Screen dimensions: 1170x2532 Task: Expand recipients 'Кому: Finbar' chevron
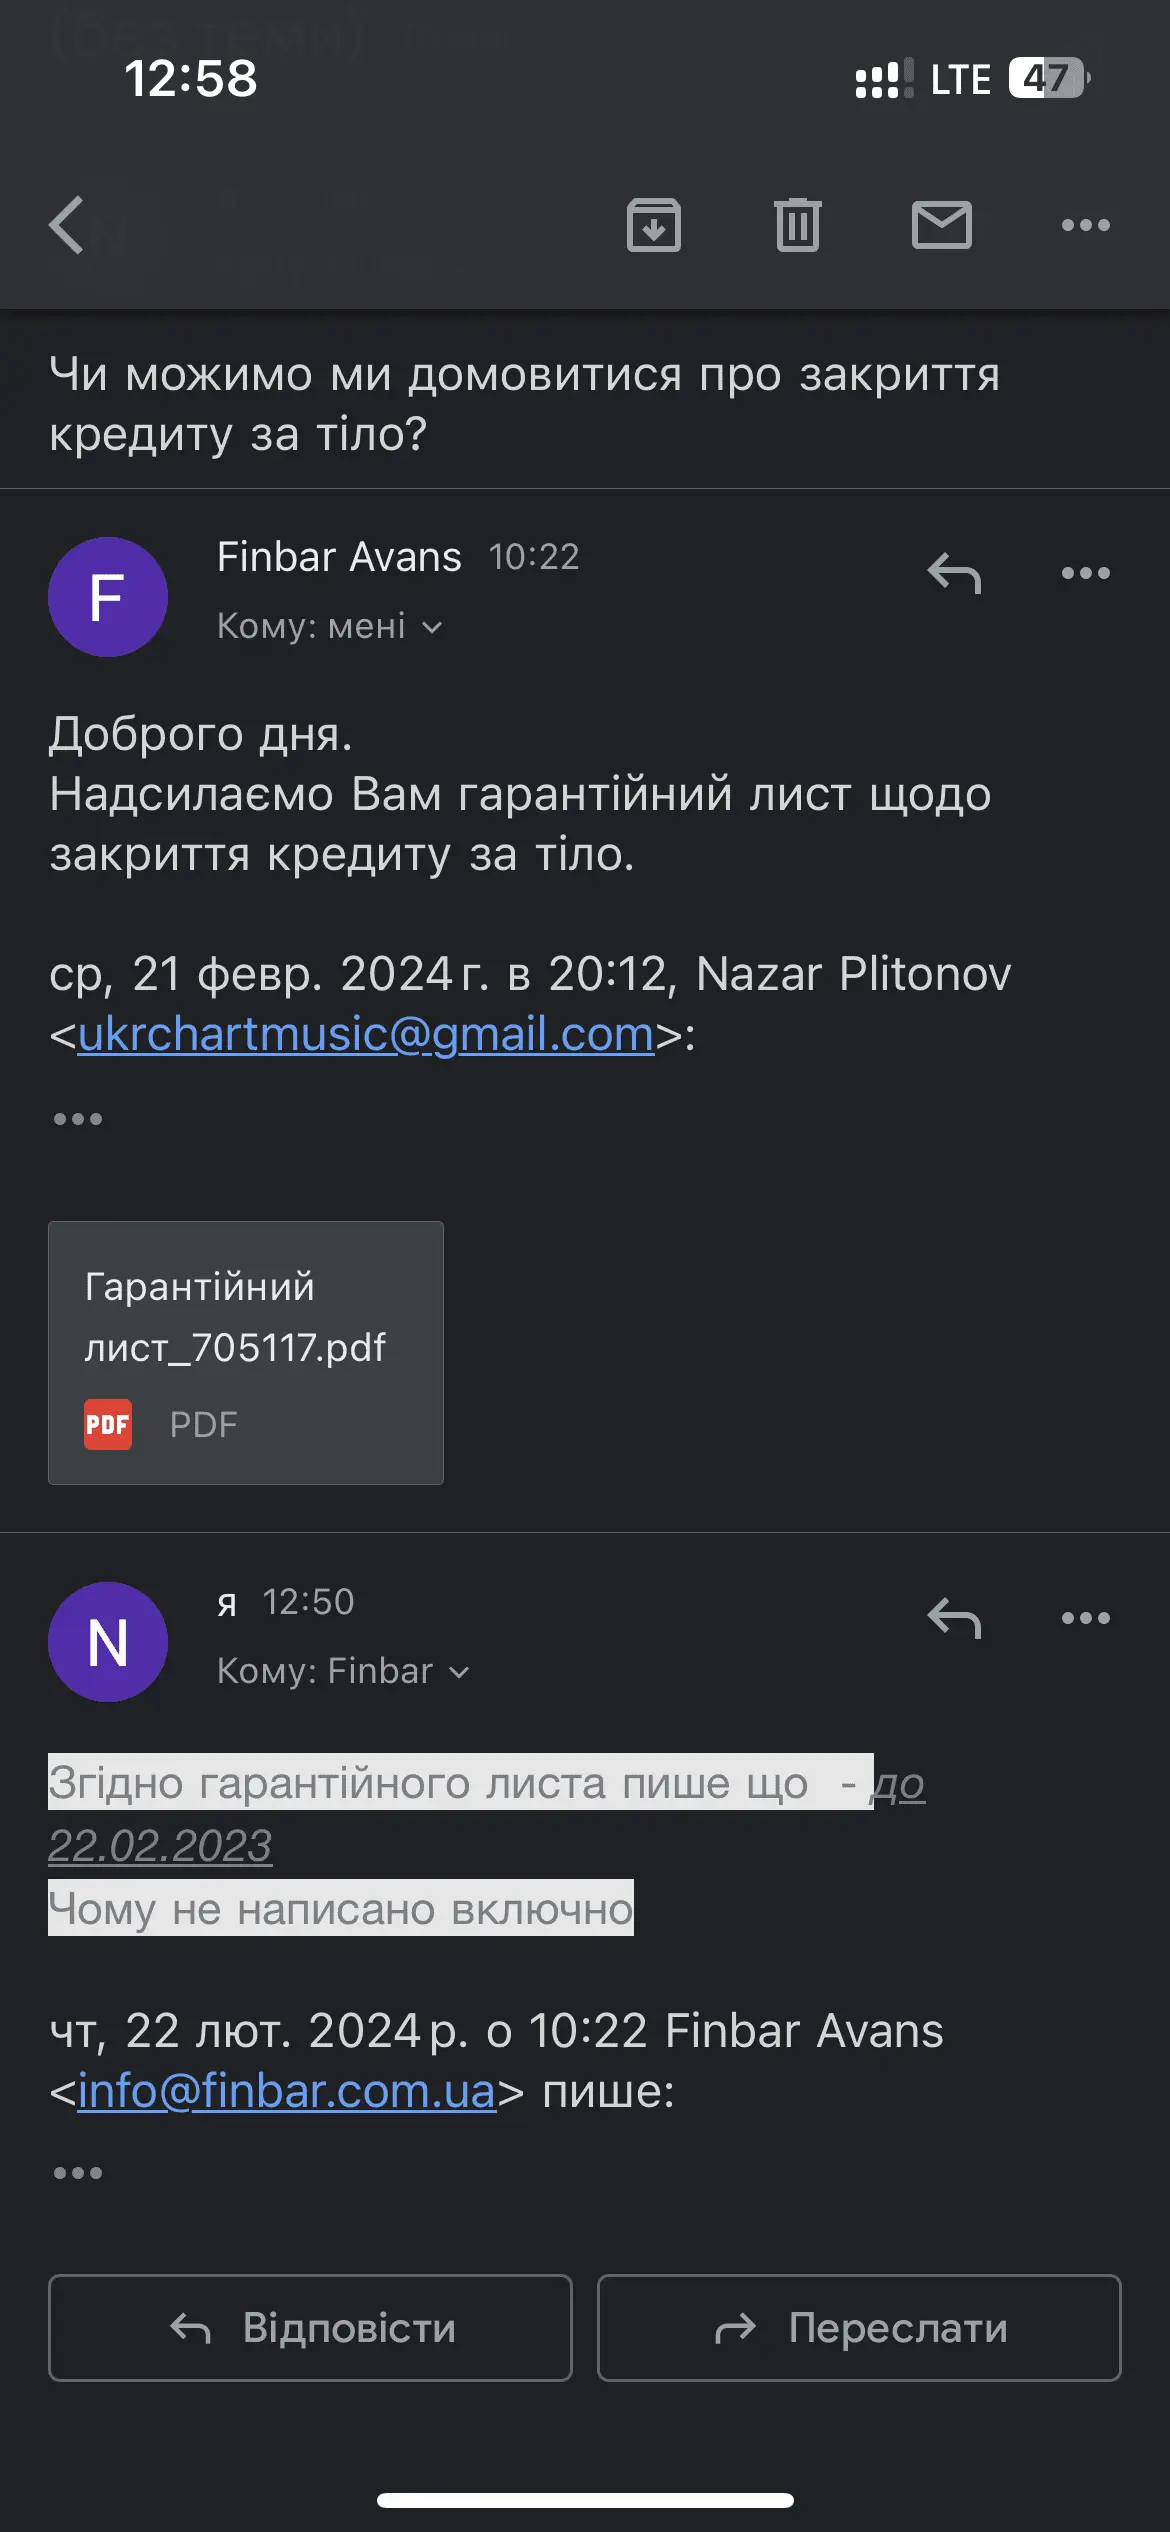(x=459, y=1672)
